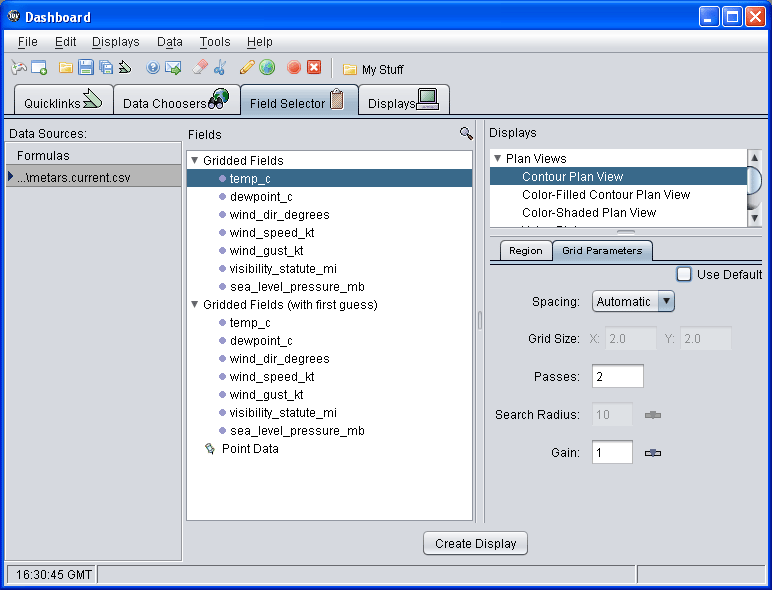Click the eraser icon in toolbar

click(200, 68)
